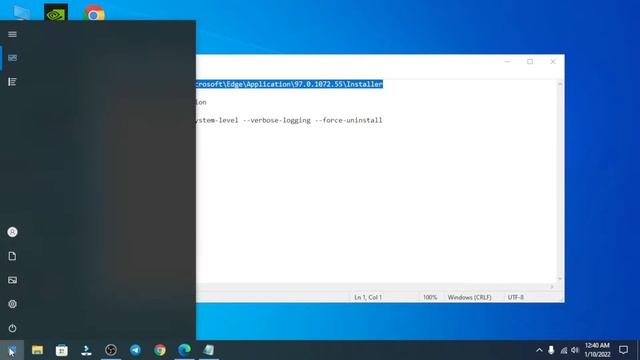Open the volume tray icon
The image size is (640, 360).
point(575,350)
